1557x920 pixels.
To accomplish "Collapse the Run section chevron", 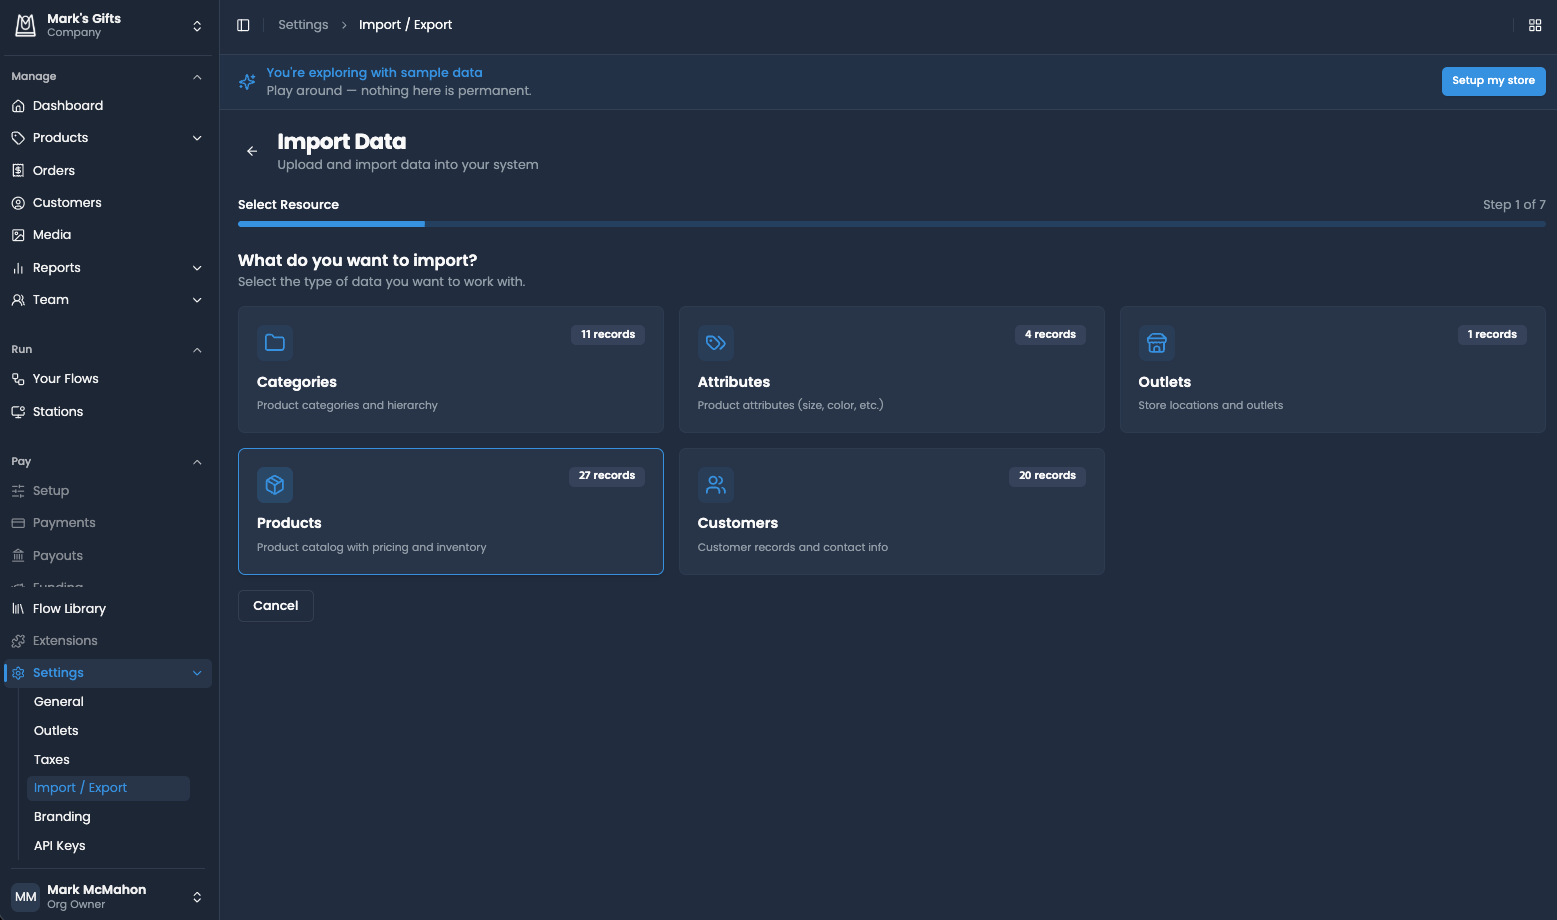I will click(x=197, y=350).
